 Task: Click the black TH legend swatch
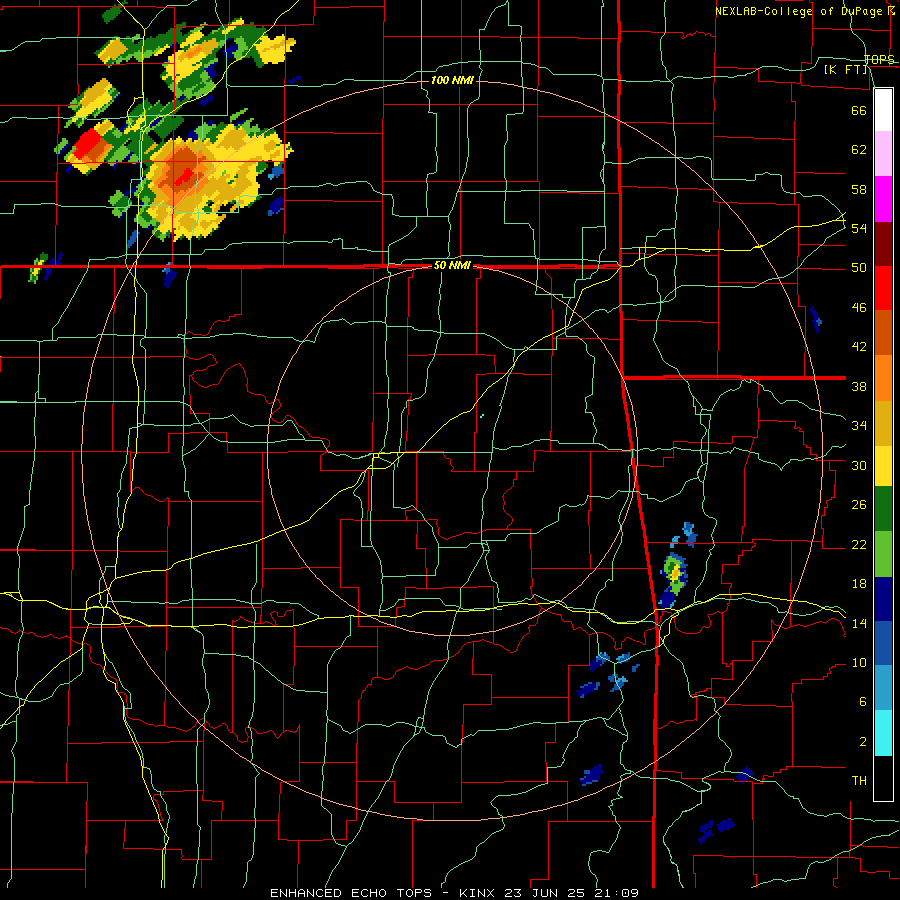tap(883, 778)
